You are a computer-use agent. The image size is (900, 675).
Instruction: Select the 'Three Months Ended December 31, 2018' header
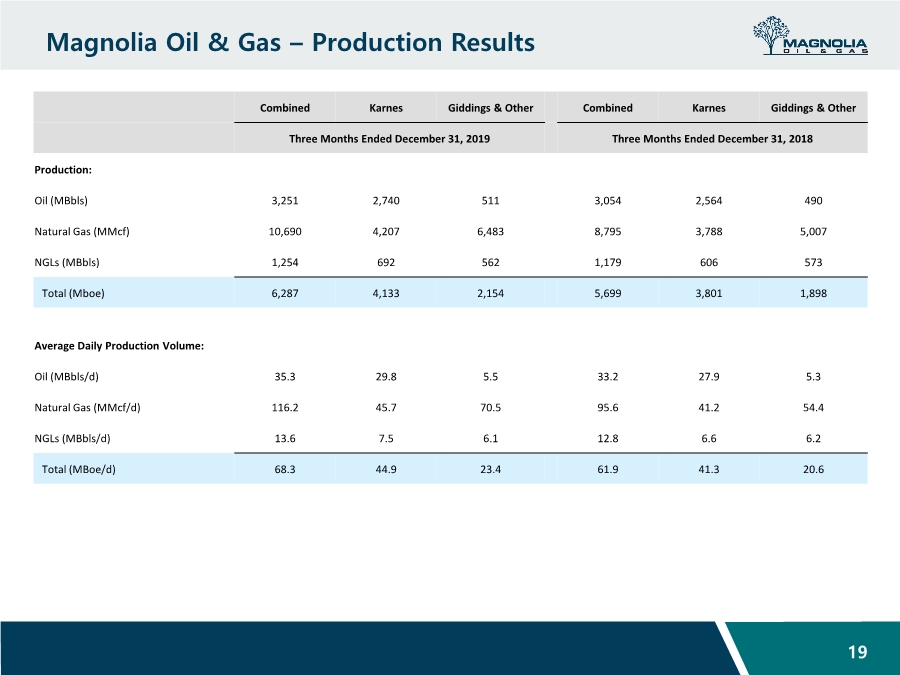click(x=712, y=139)
